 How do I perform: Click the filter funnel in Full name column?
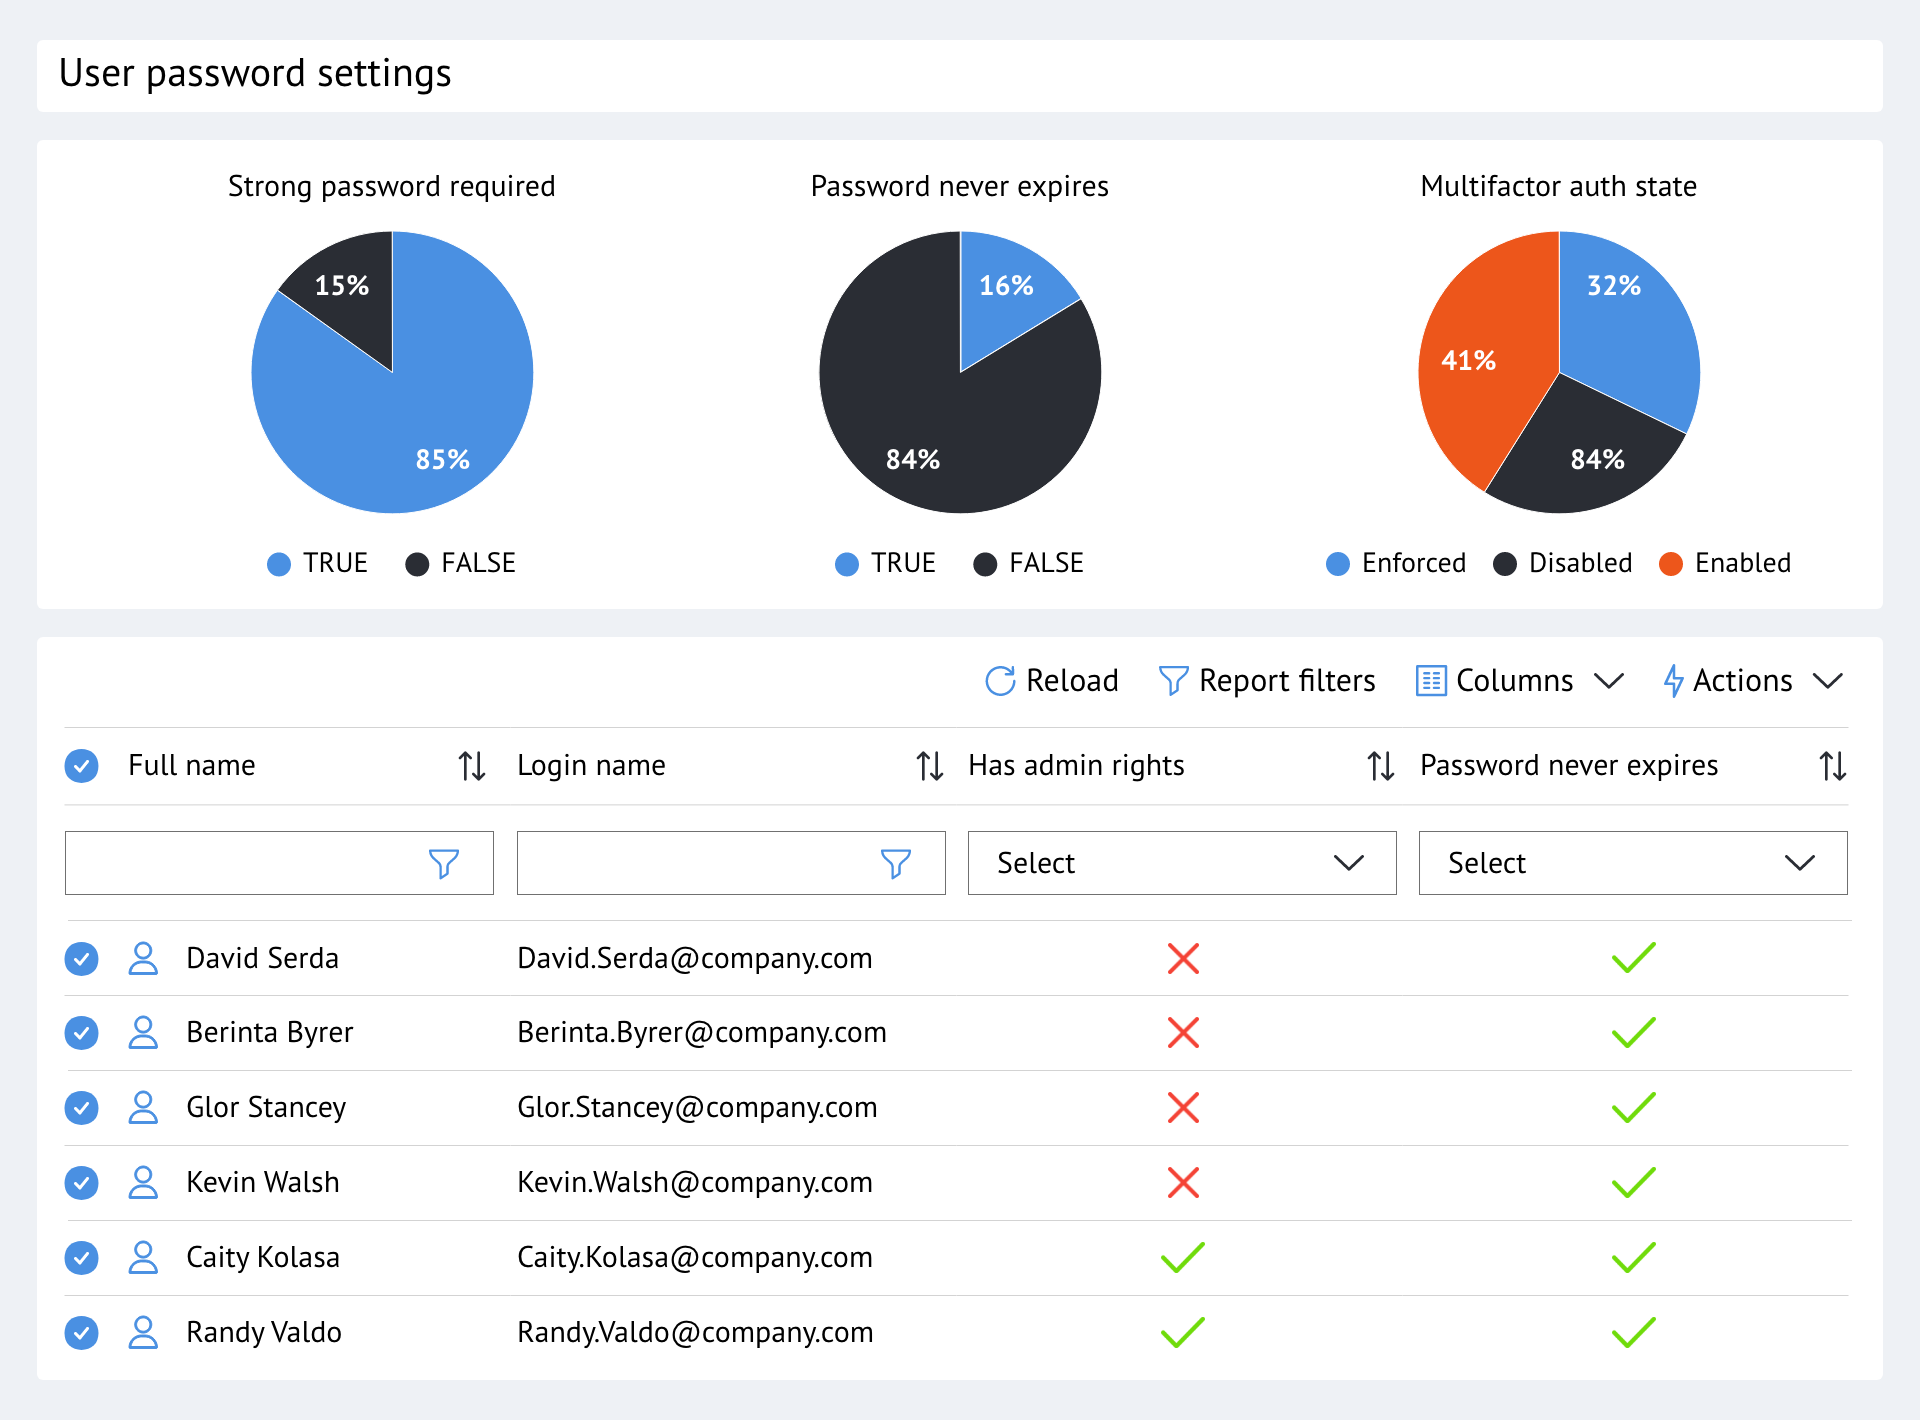coord(446,862)
